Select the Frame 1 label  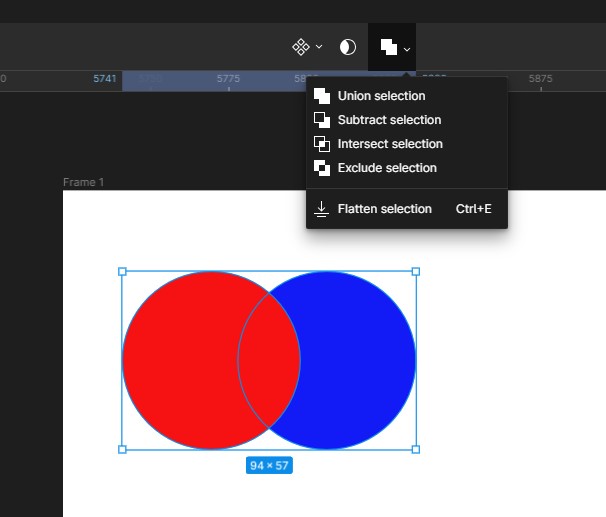(x=84, y=182)
